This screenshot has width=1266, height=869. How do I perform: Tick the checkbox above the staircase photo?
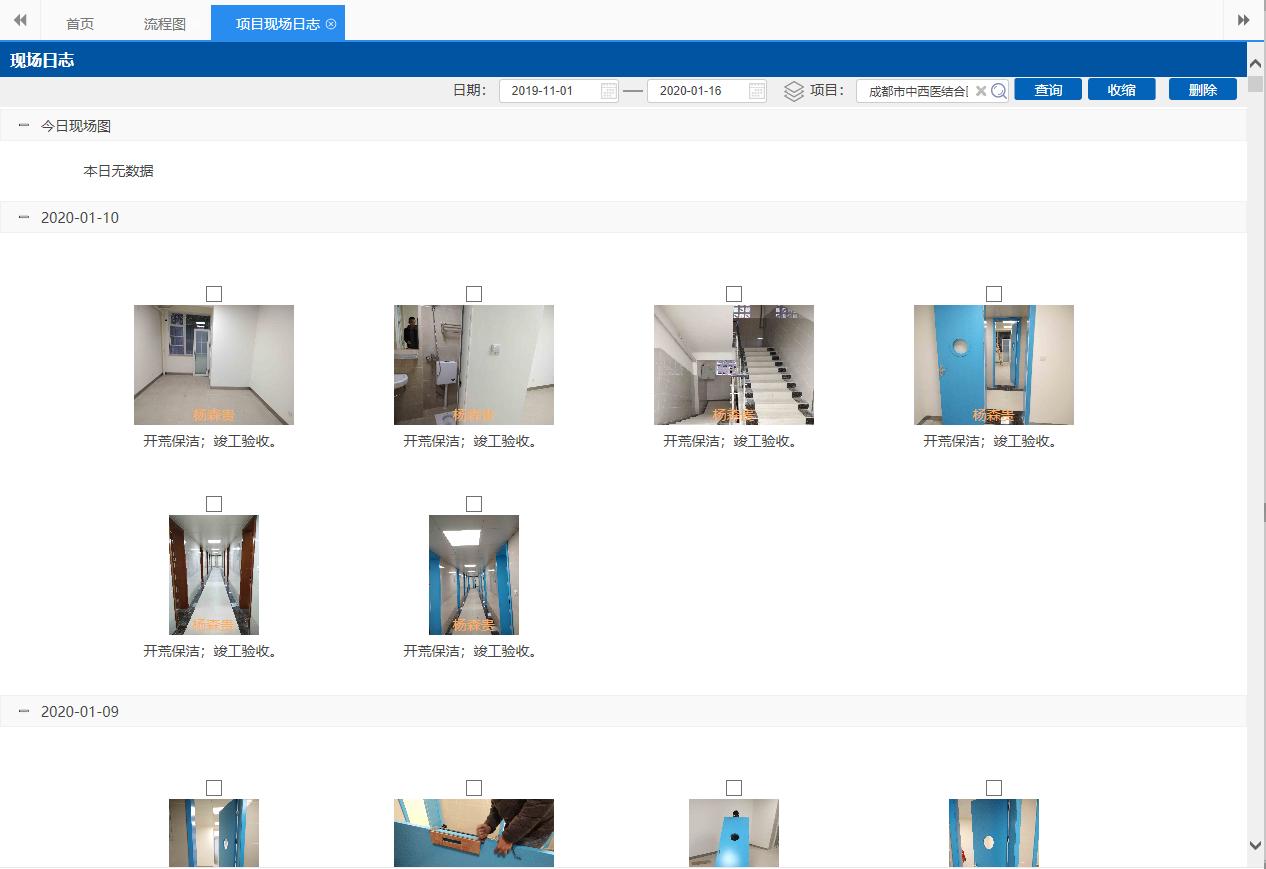click(734, 294)
